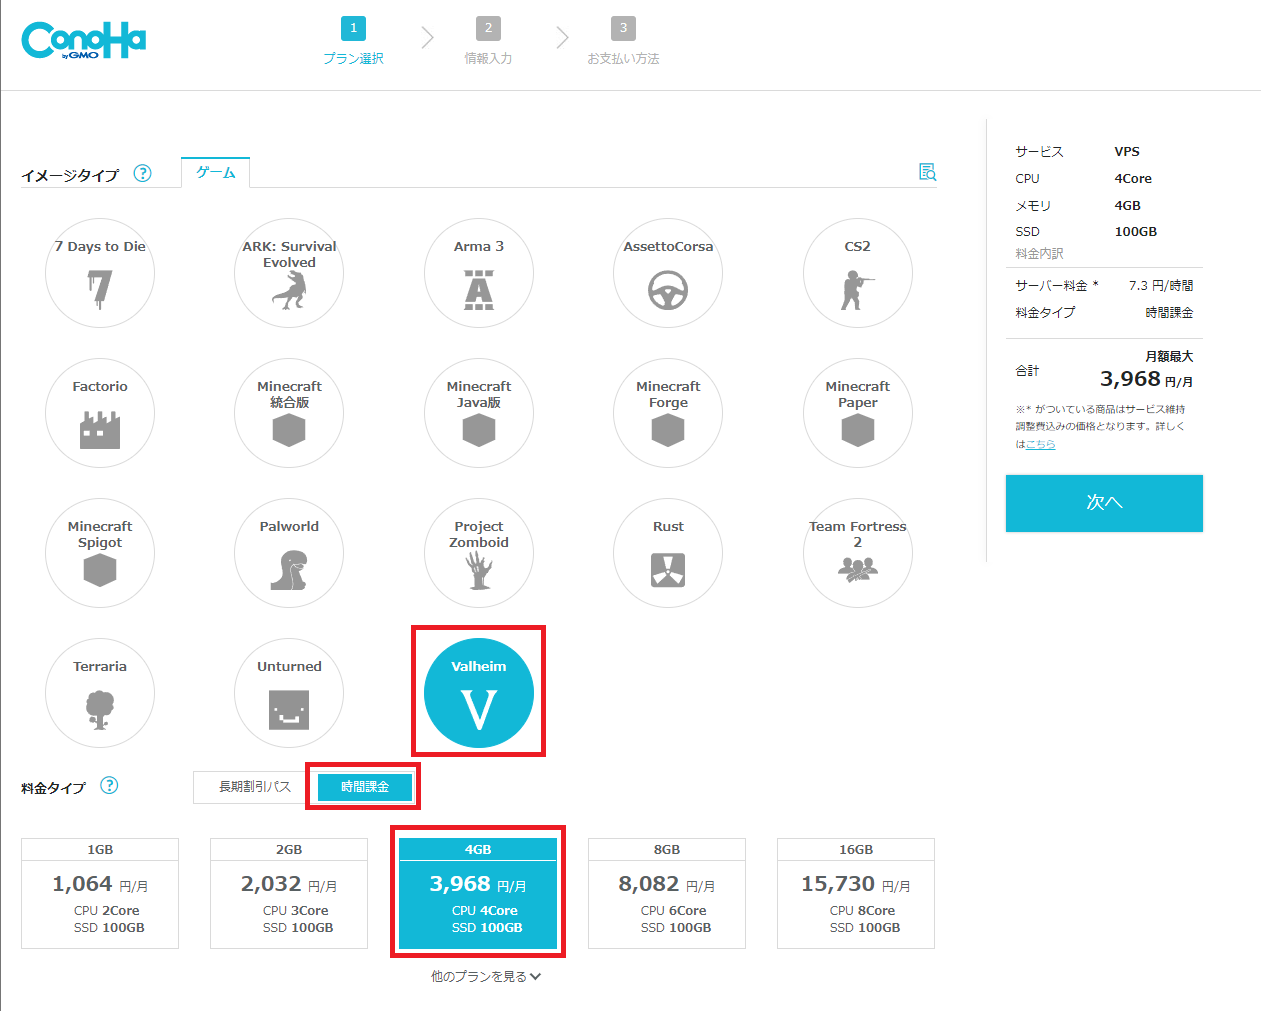Click the 4Core CPU value in summary
The image size is (1261, 1011).
1133,178
